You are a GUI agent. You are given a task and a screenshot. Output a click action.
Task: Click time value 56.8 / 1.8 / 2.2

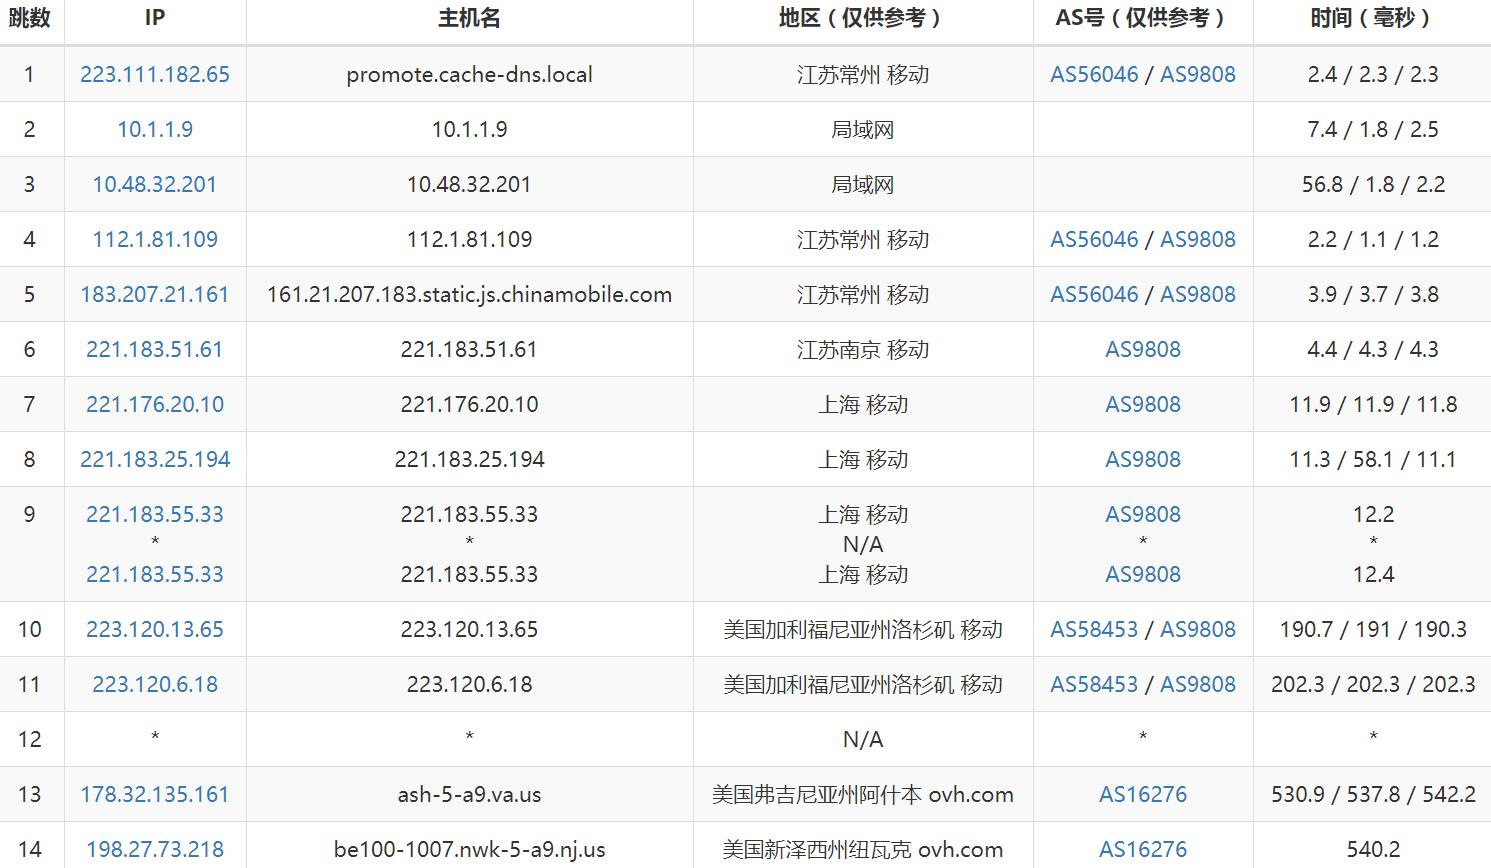point(1373,184)
